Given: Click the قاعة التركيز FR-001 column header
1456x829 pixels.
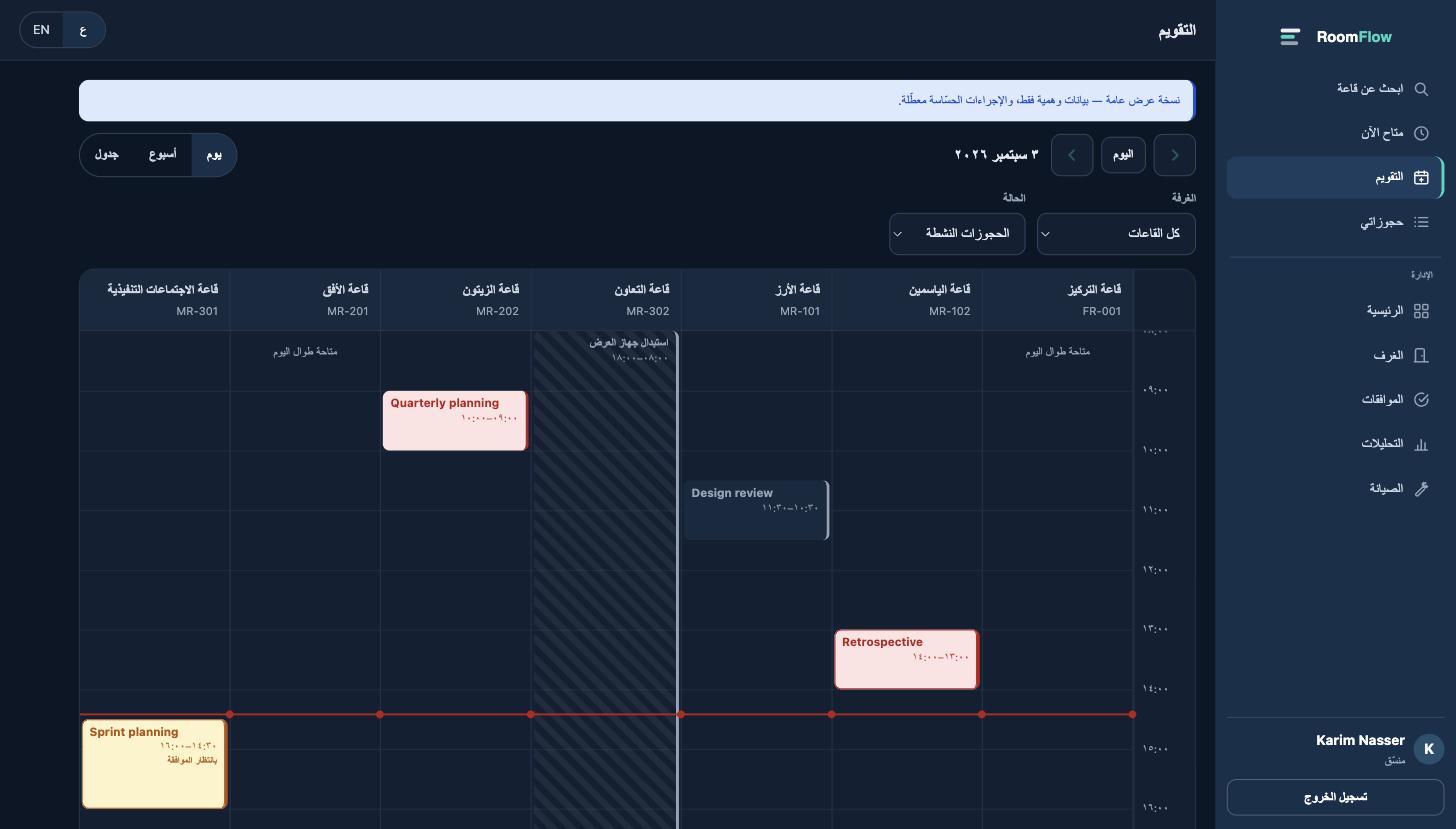Looking at the screenshot, I should (1058, 300).
